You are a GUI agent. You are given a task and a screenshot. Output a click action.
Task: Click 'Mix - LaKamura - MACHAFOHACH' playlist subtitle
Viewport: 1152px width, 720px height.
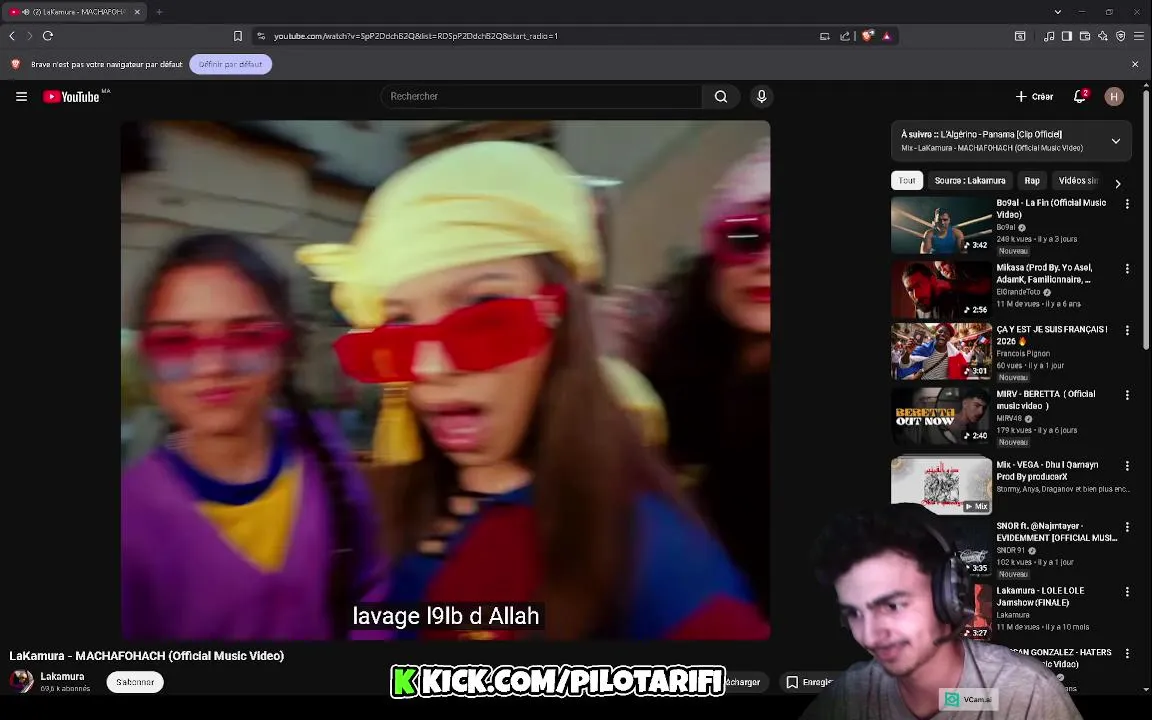pyautogui.click(x=992, y=148)
